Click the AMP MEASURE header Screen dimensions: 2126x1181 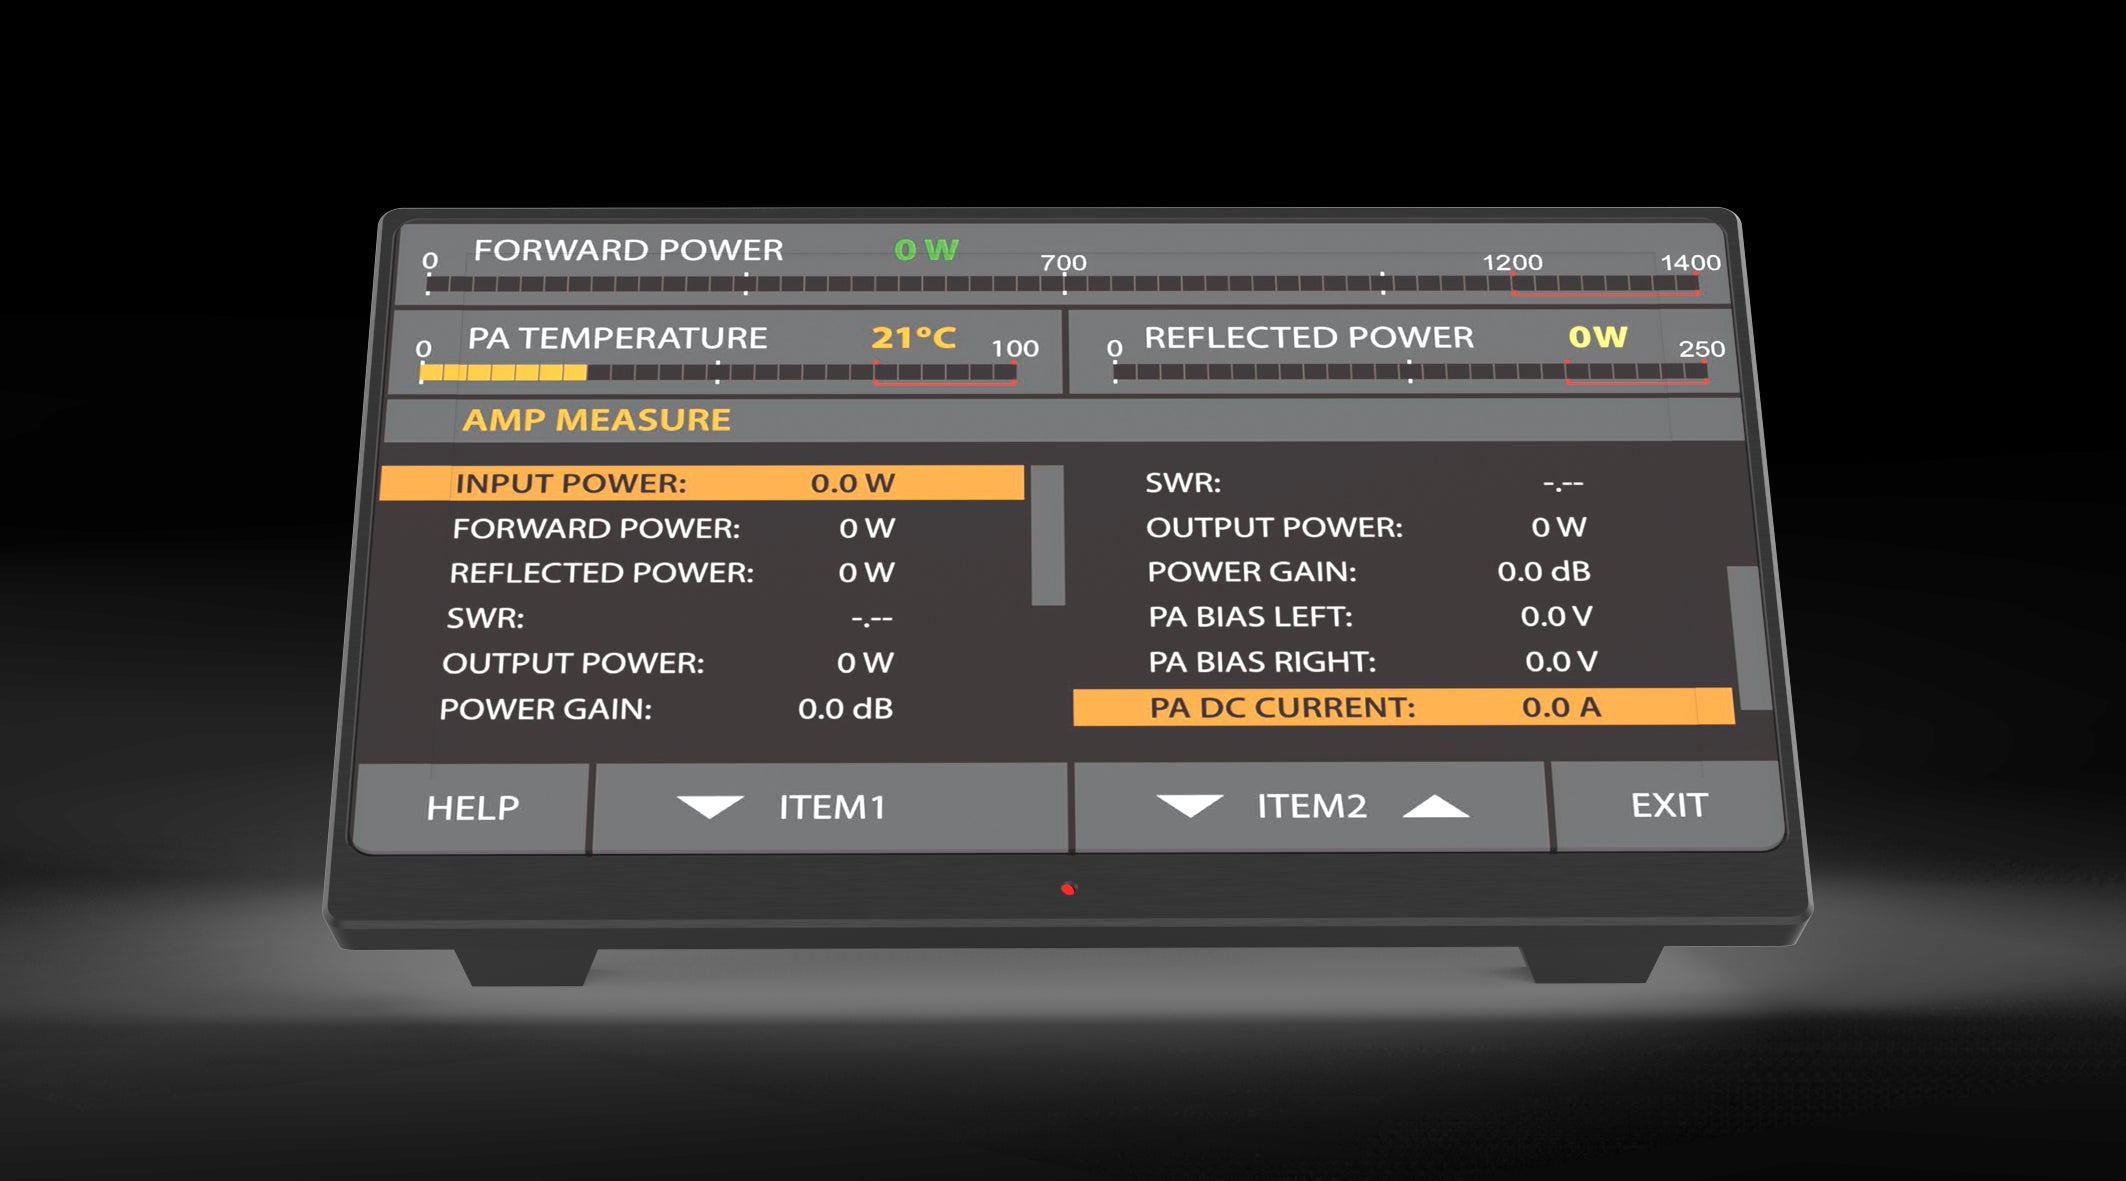pos(597,420)
